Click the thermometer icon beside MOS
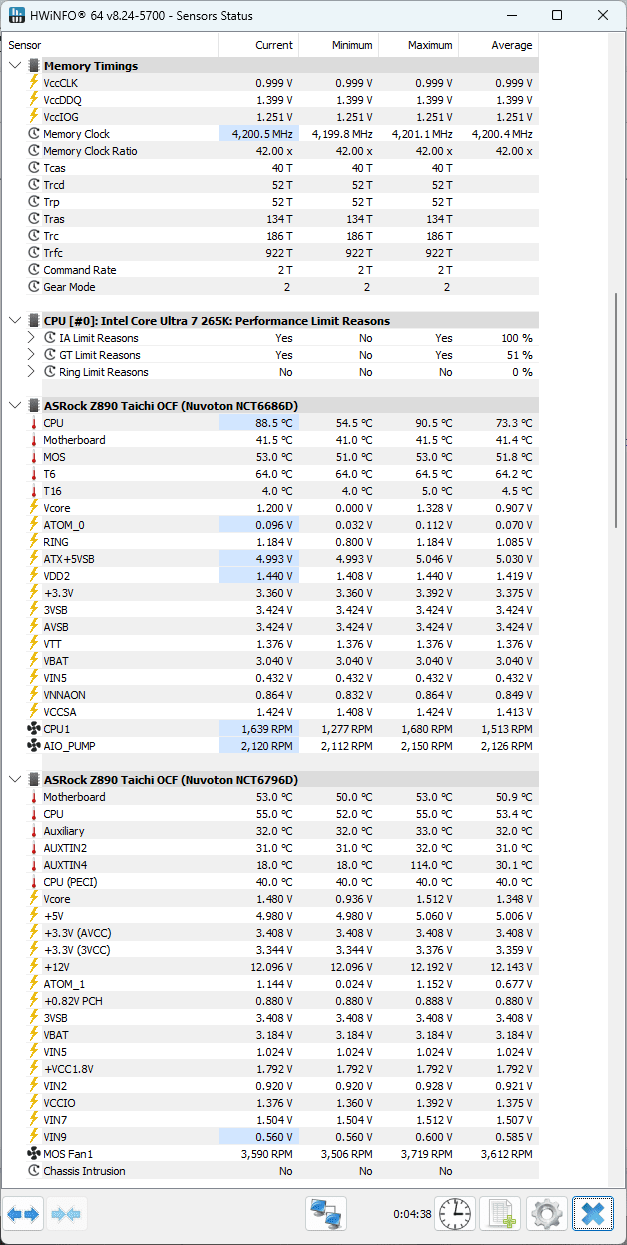The height and width of the screenshot is (1245, 627). (34, 457)
